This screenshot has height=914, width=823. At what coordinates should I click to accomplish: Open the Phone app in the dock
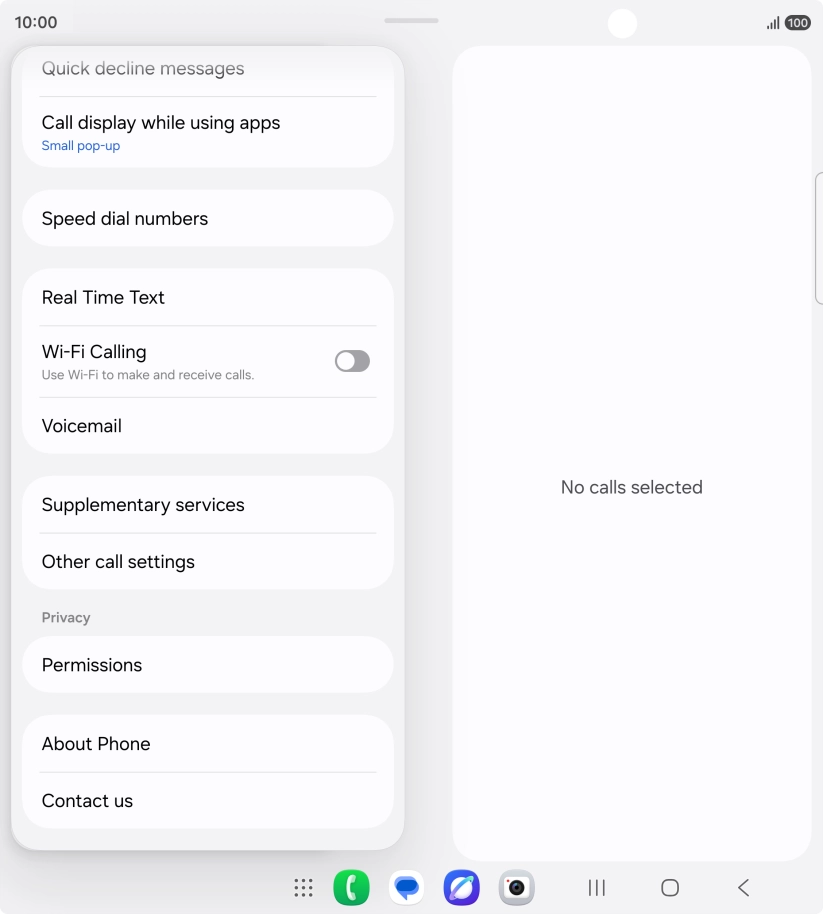coord(351,887)
